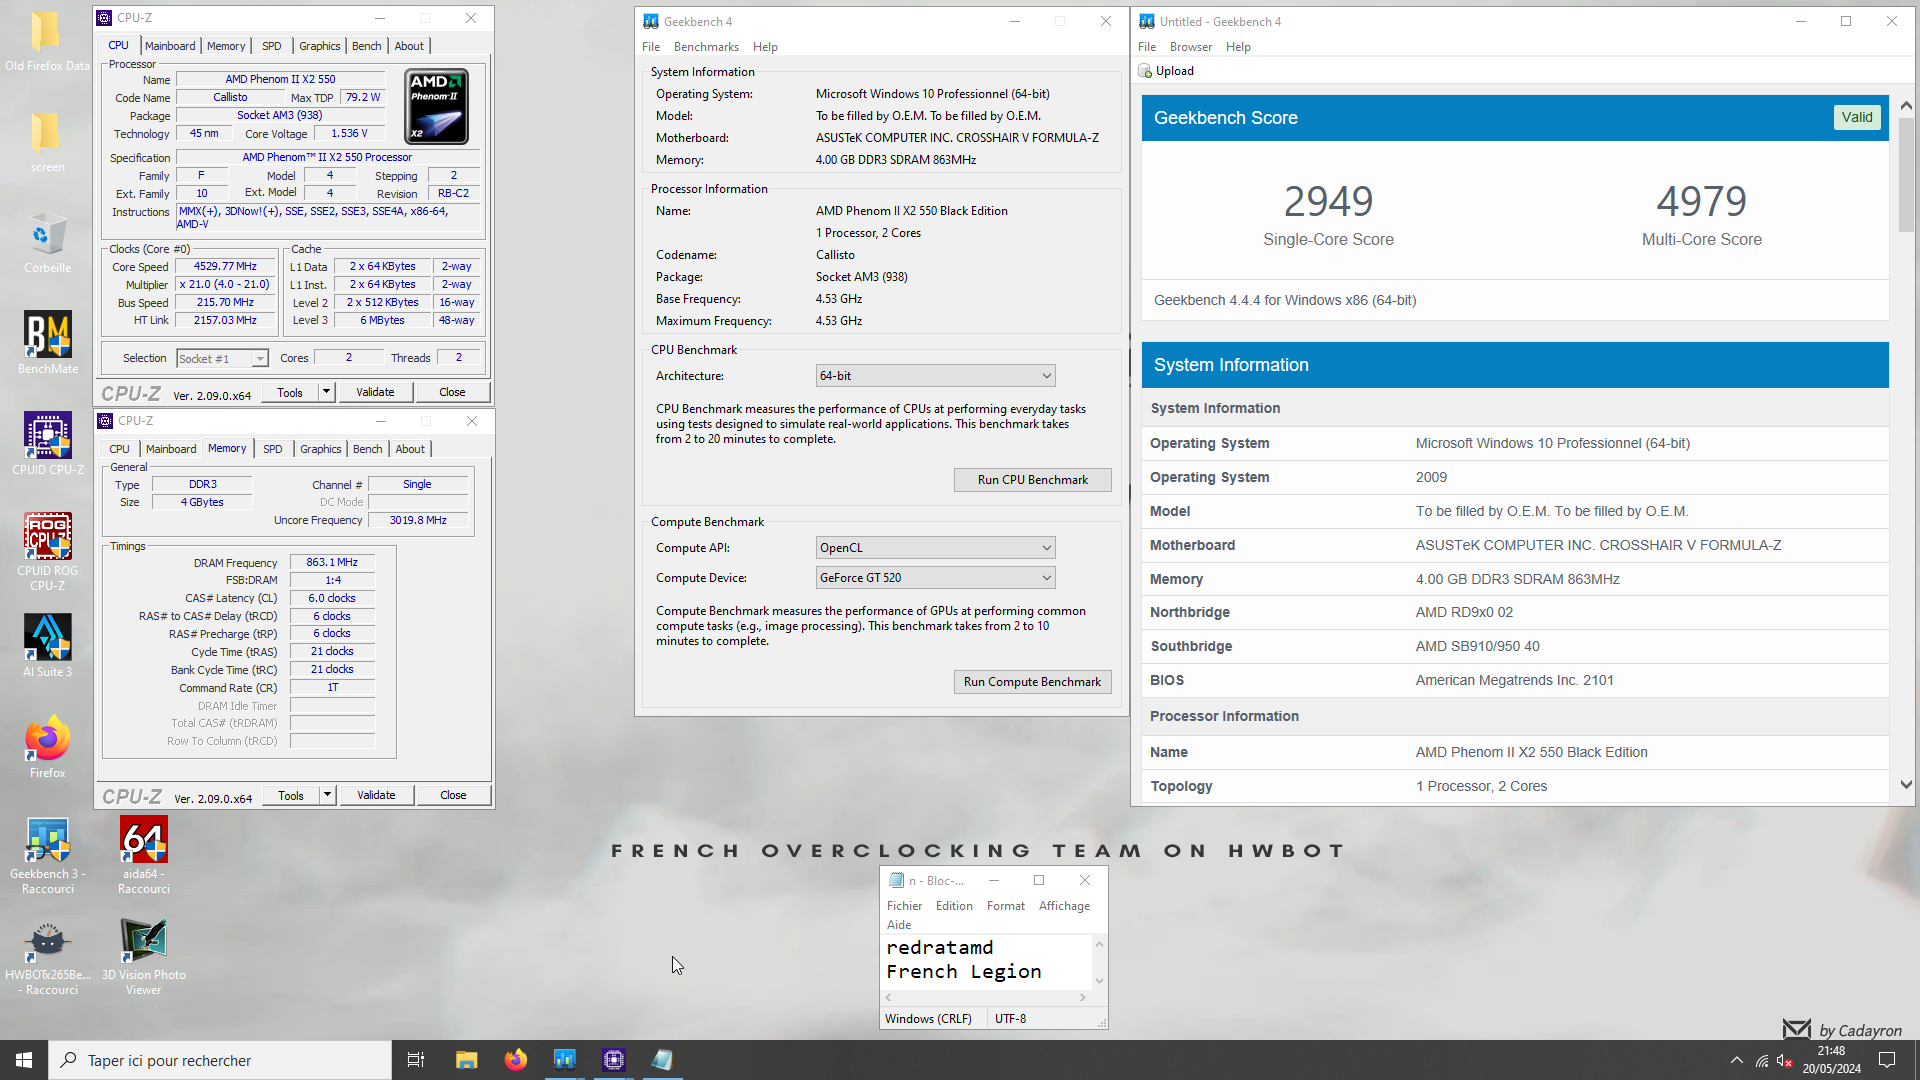Open File Explorer from the taskbar
This screenshot has height=1080, width=1920.
click(x=466, y=1060)
